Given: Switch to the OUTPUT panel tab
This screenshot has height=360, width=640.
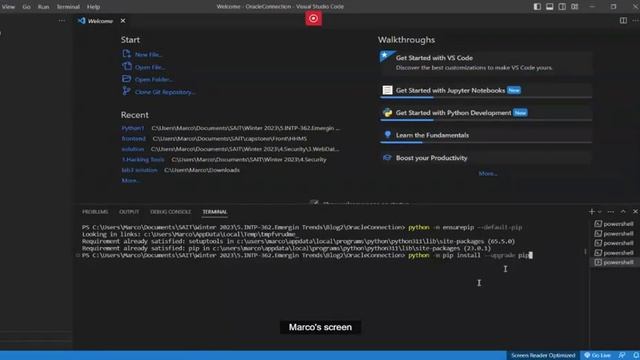Looking at the screenshot, I should [x=129, y=212].
